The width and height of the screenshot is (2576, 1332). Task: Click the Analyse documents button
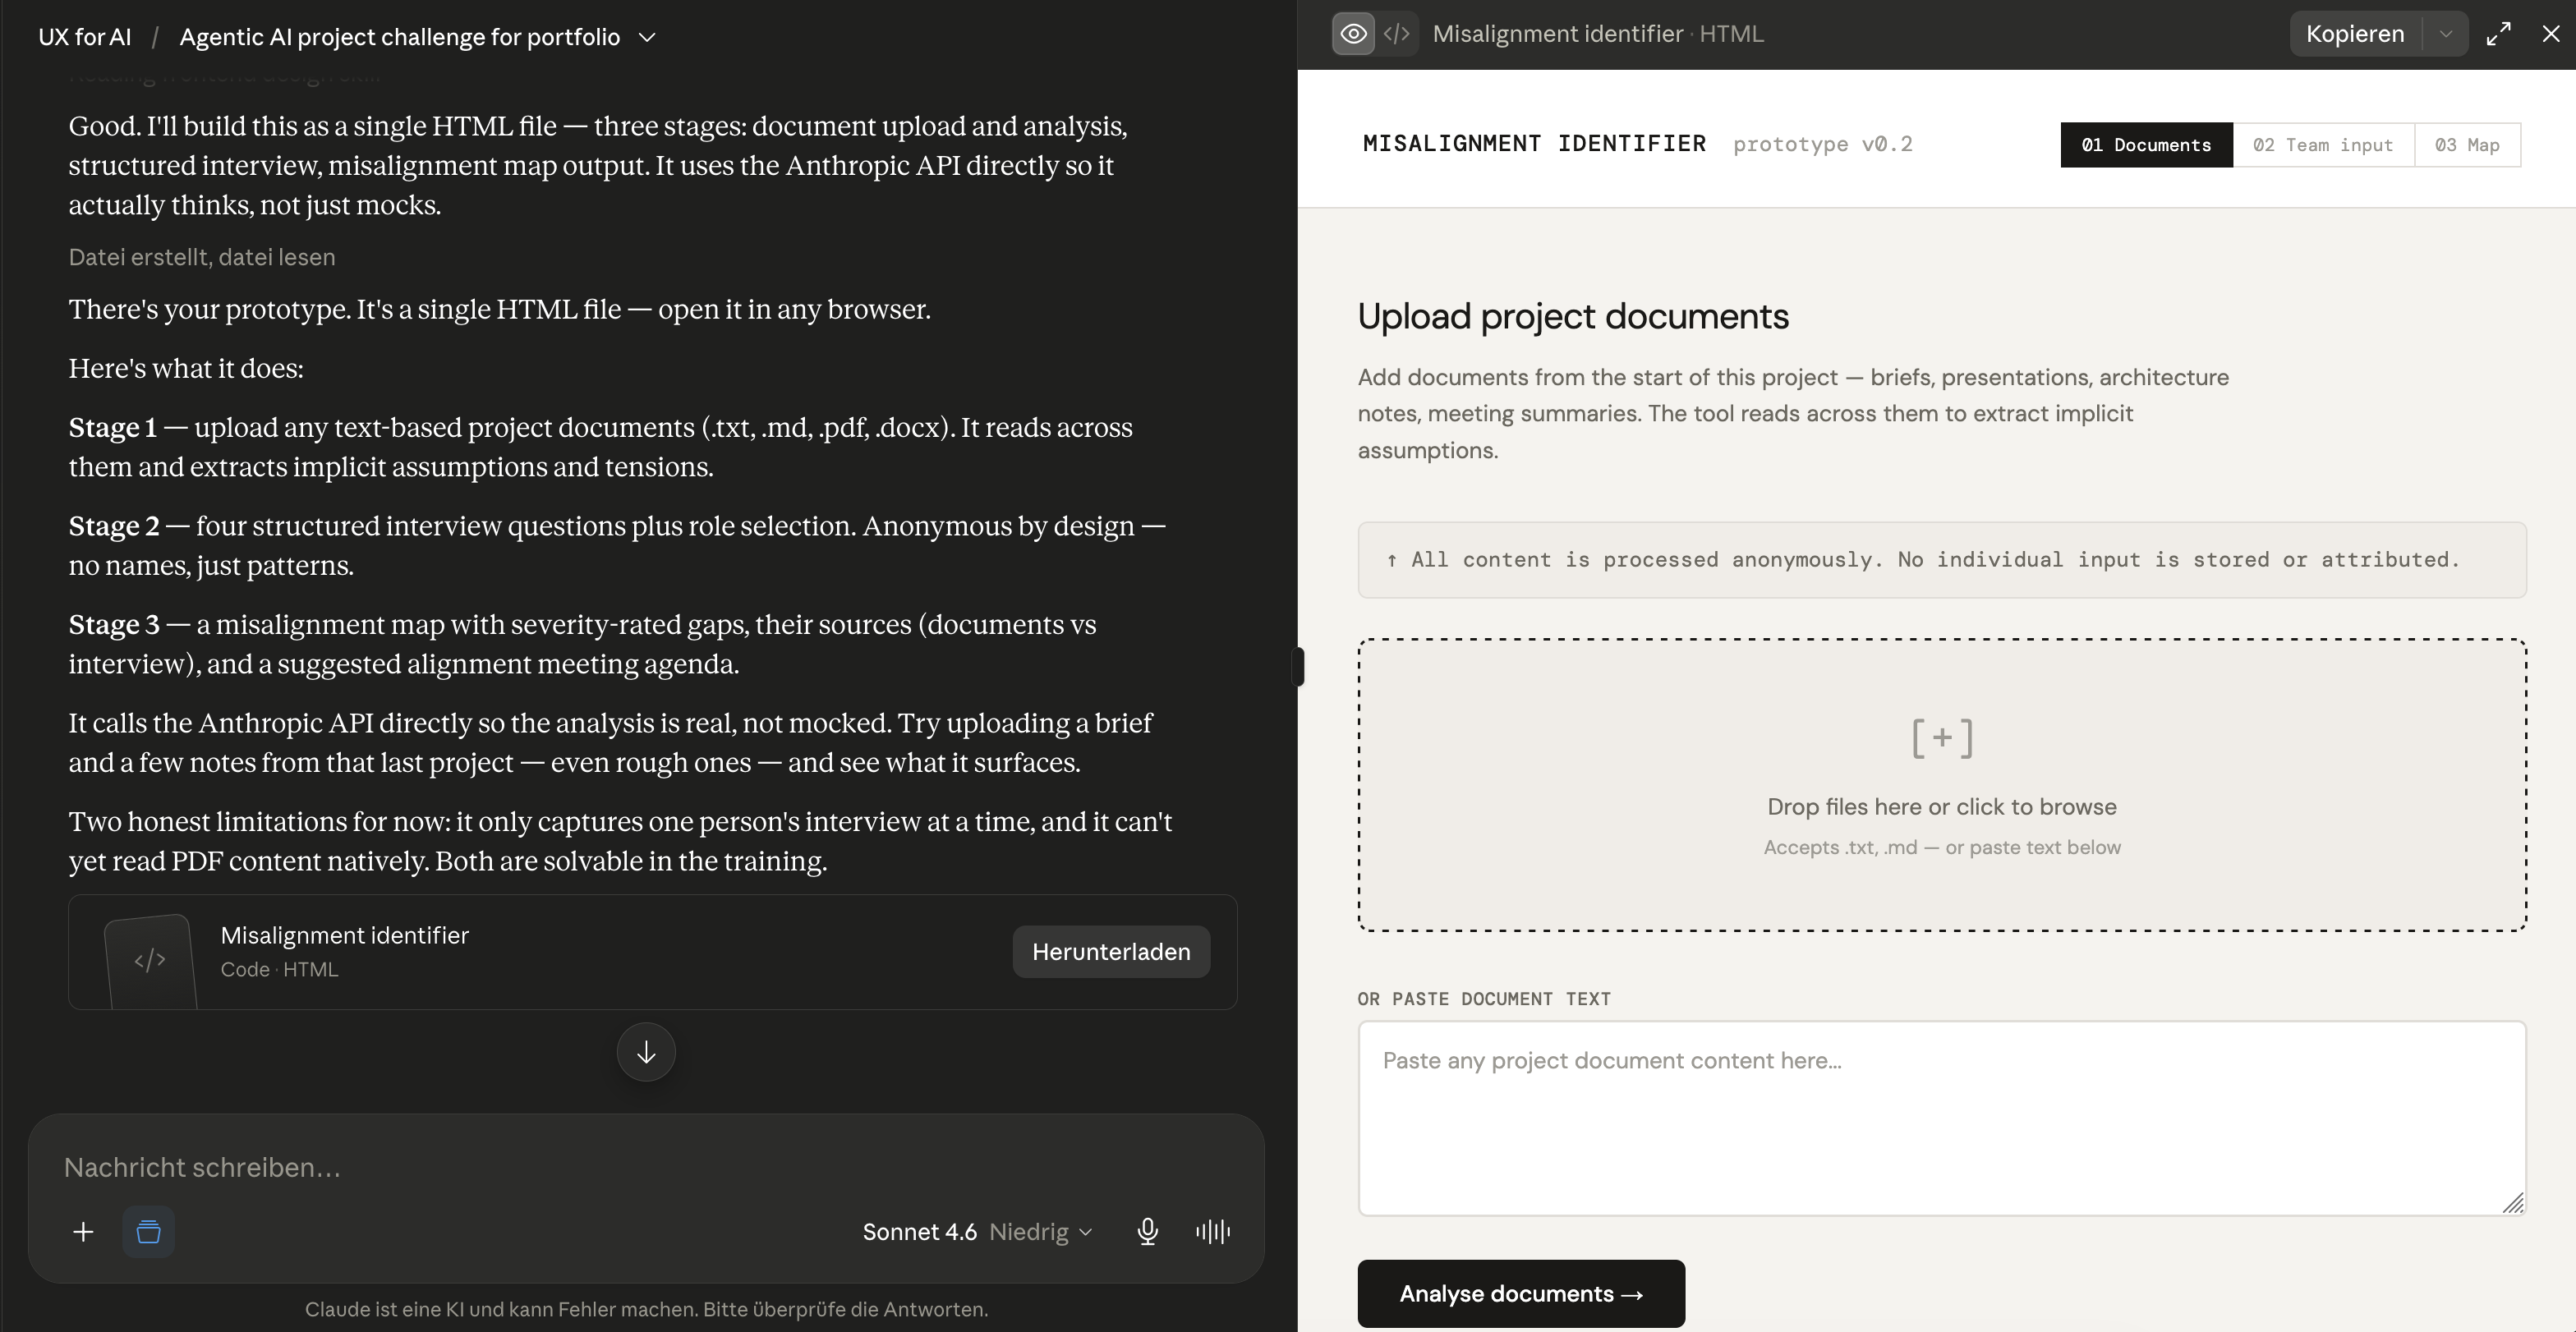[1521, 1294]
